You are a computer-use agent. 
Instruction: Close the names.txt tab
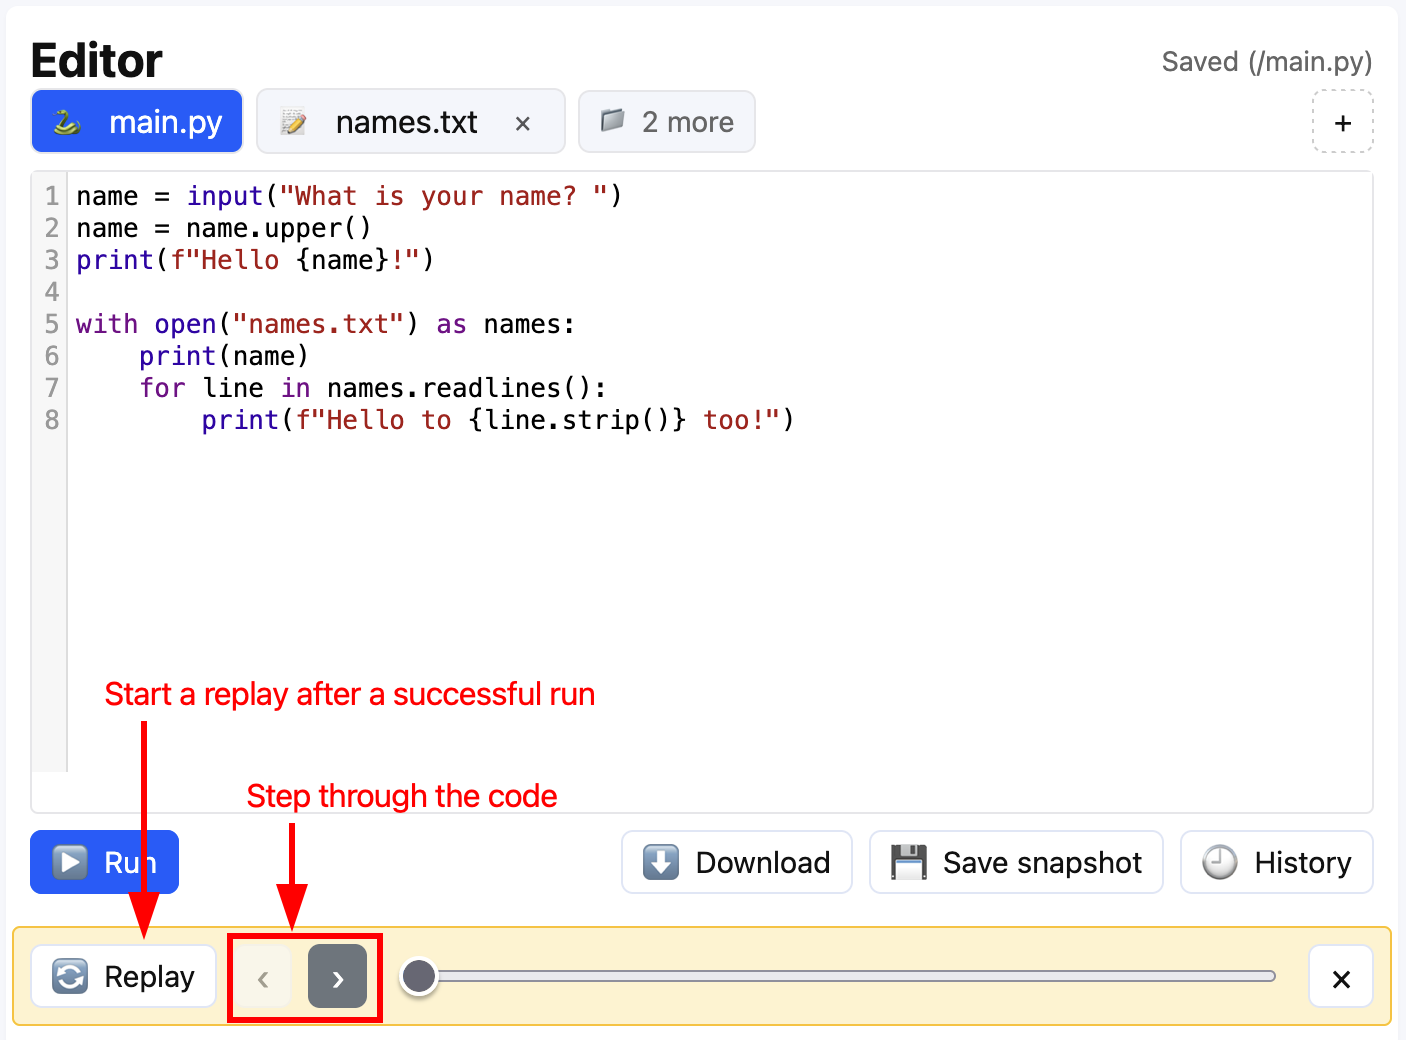pyautogui.click(x=522, y=123)
